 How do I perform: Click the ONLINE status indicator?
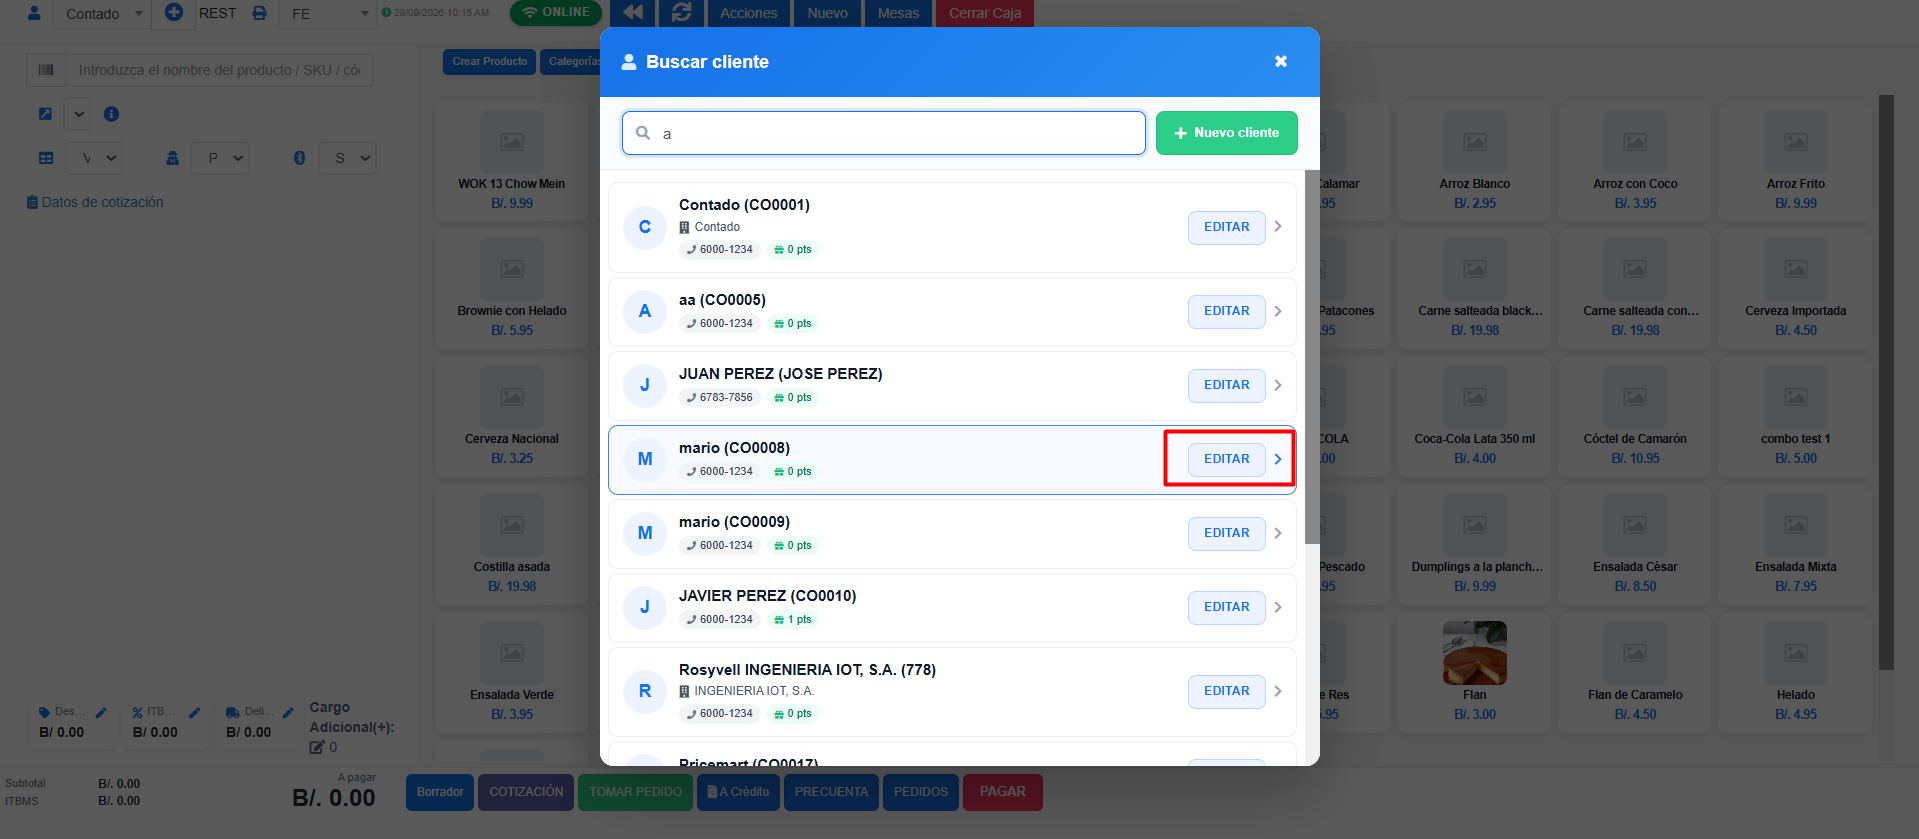click(x=556, y=12)
